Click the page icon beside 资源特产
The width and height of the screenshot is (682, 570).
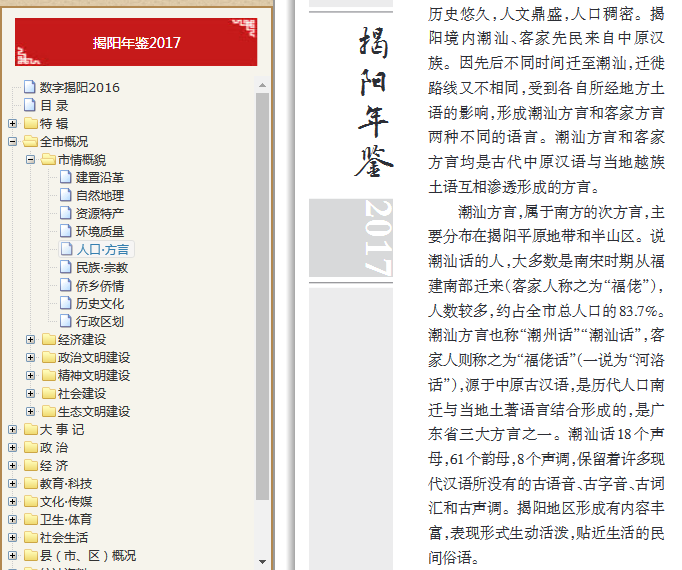coord(66,213)
